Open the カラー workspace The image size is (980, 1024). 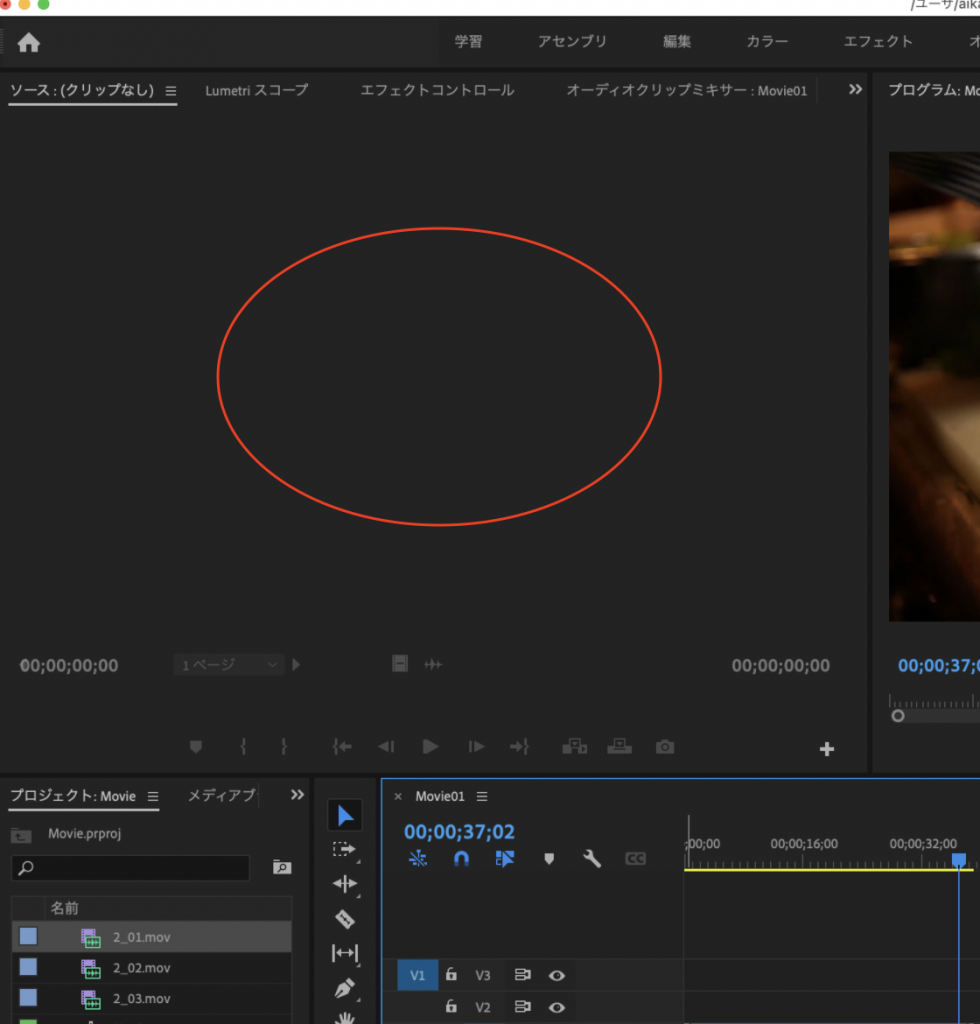tap(767, 42)
